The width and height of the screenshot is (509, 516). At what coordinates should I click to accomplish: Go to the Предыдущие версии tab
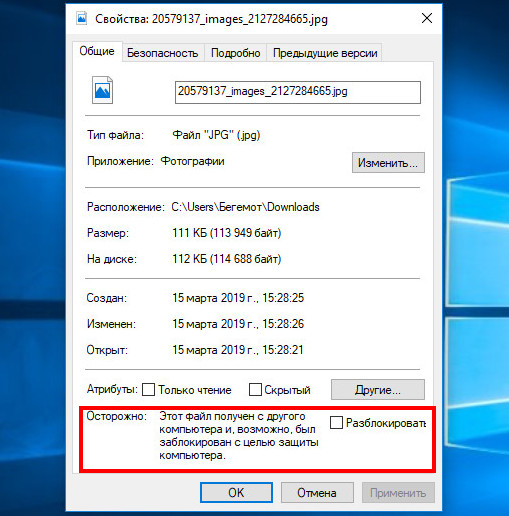click(325, 53)
